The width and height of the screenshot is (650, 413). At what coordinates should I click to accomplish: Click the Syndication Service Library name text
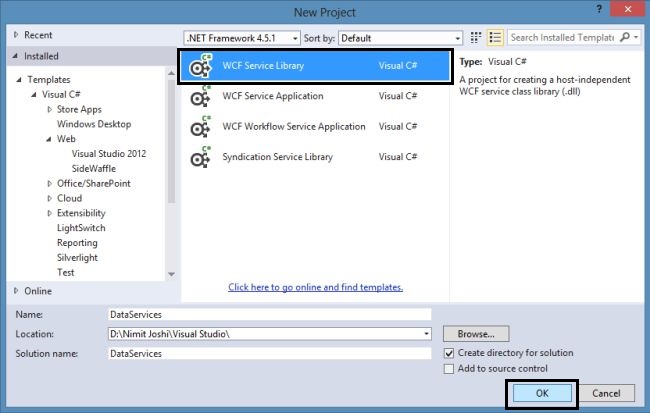277,157
